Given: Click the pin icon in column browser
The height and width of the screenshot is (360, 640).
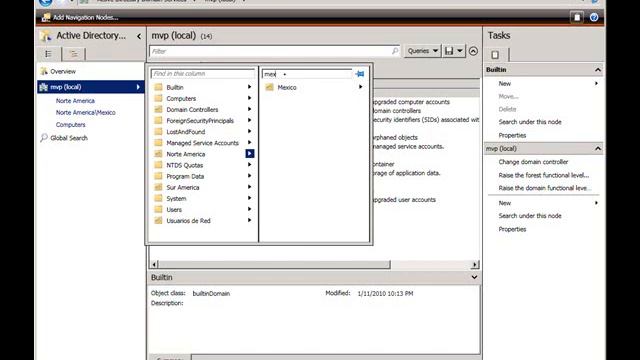Looking at the screenshot, I should point(360,74).
